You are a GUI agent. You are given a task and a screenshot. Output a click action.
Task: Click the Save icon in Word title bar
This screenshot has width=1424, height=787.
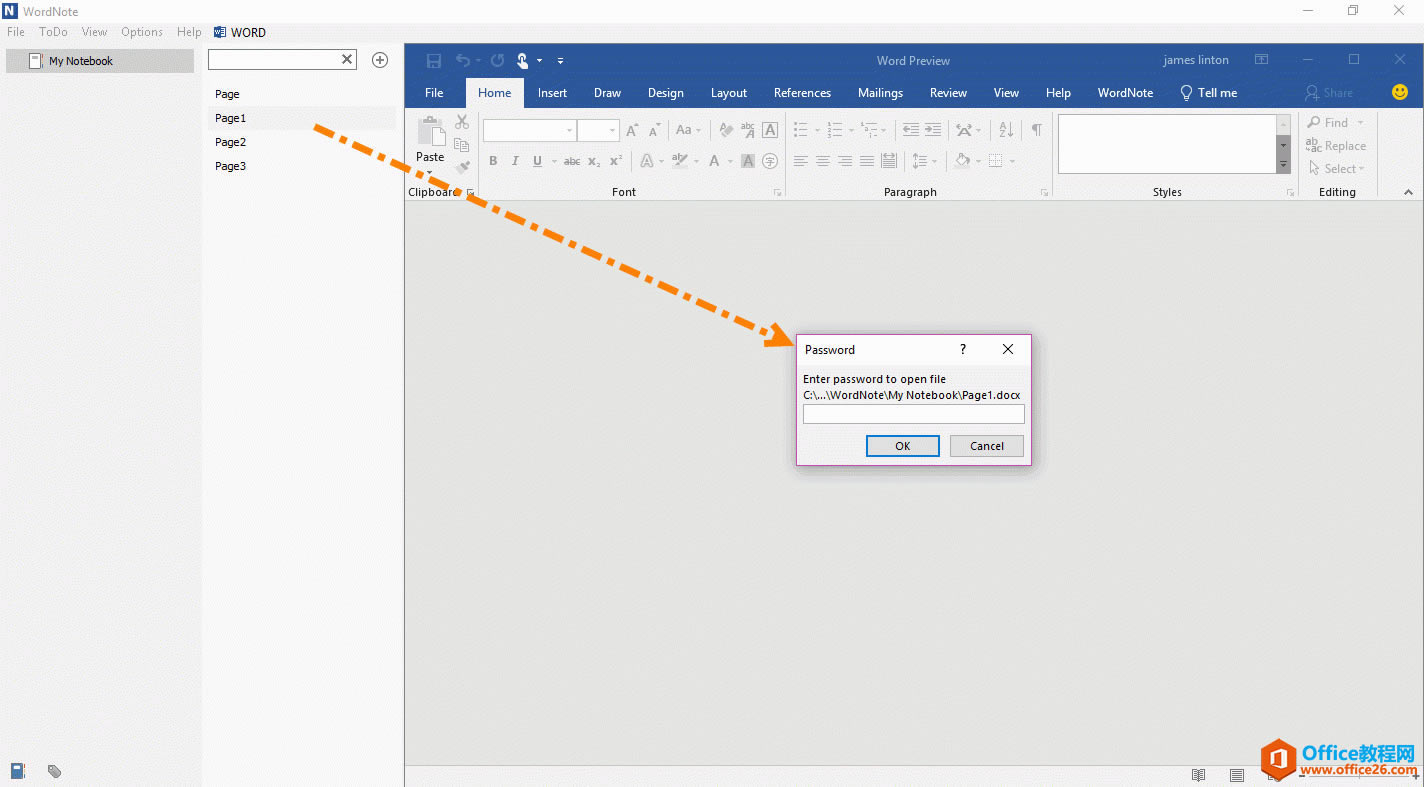pos(433,60)
